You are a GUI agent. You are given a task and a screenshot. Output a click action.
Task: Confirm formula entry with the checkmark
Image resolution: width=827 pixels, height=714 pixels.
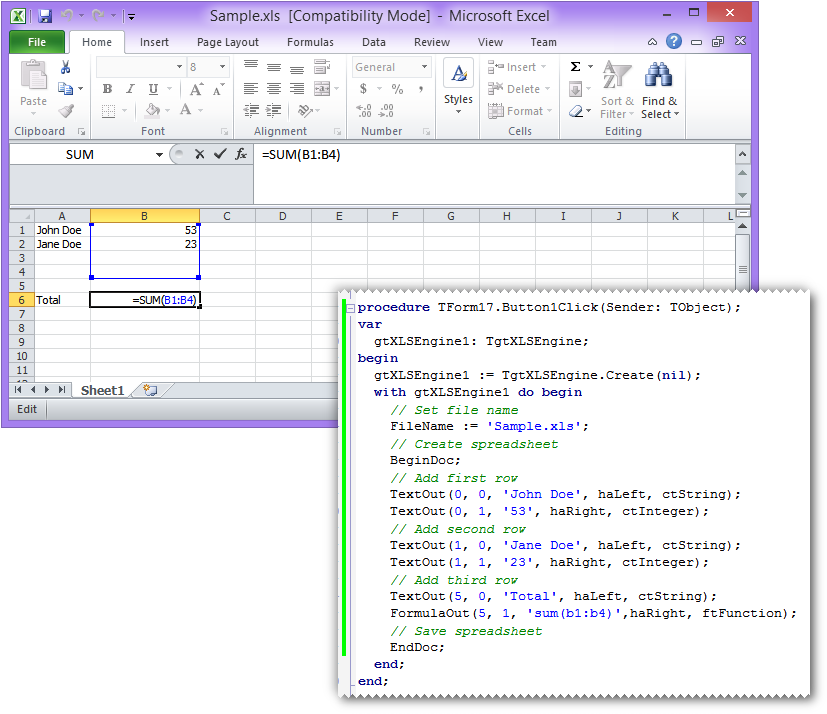pos(220,154)
